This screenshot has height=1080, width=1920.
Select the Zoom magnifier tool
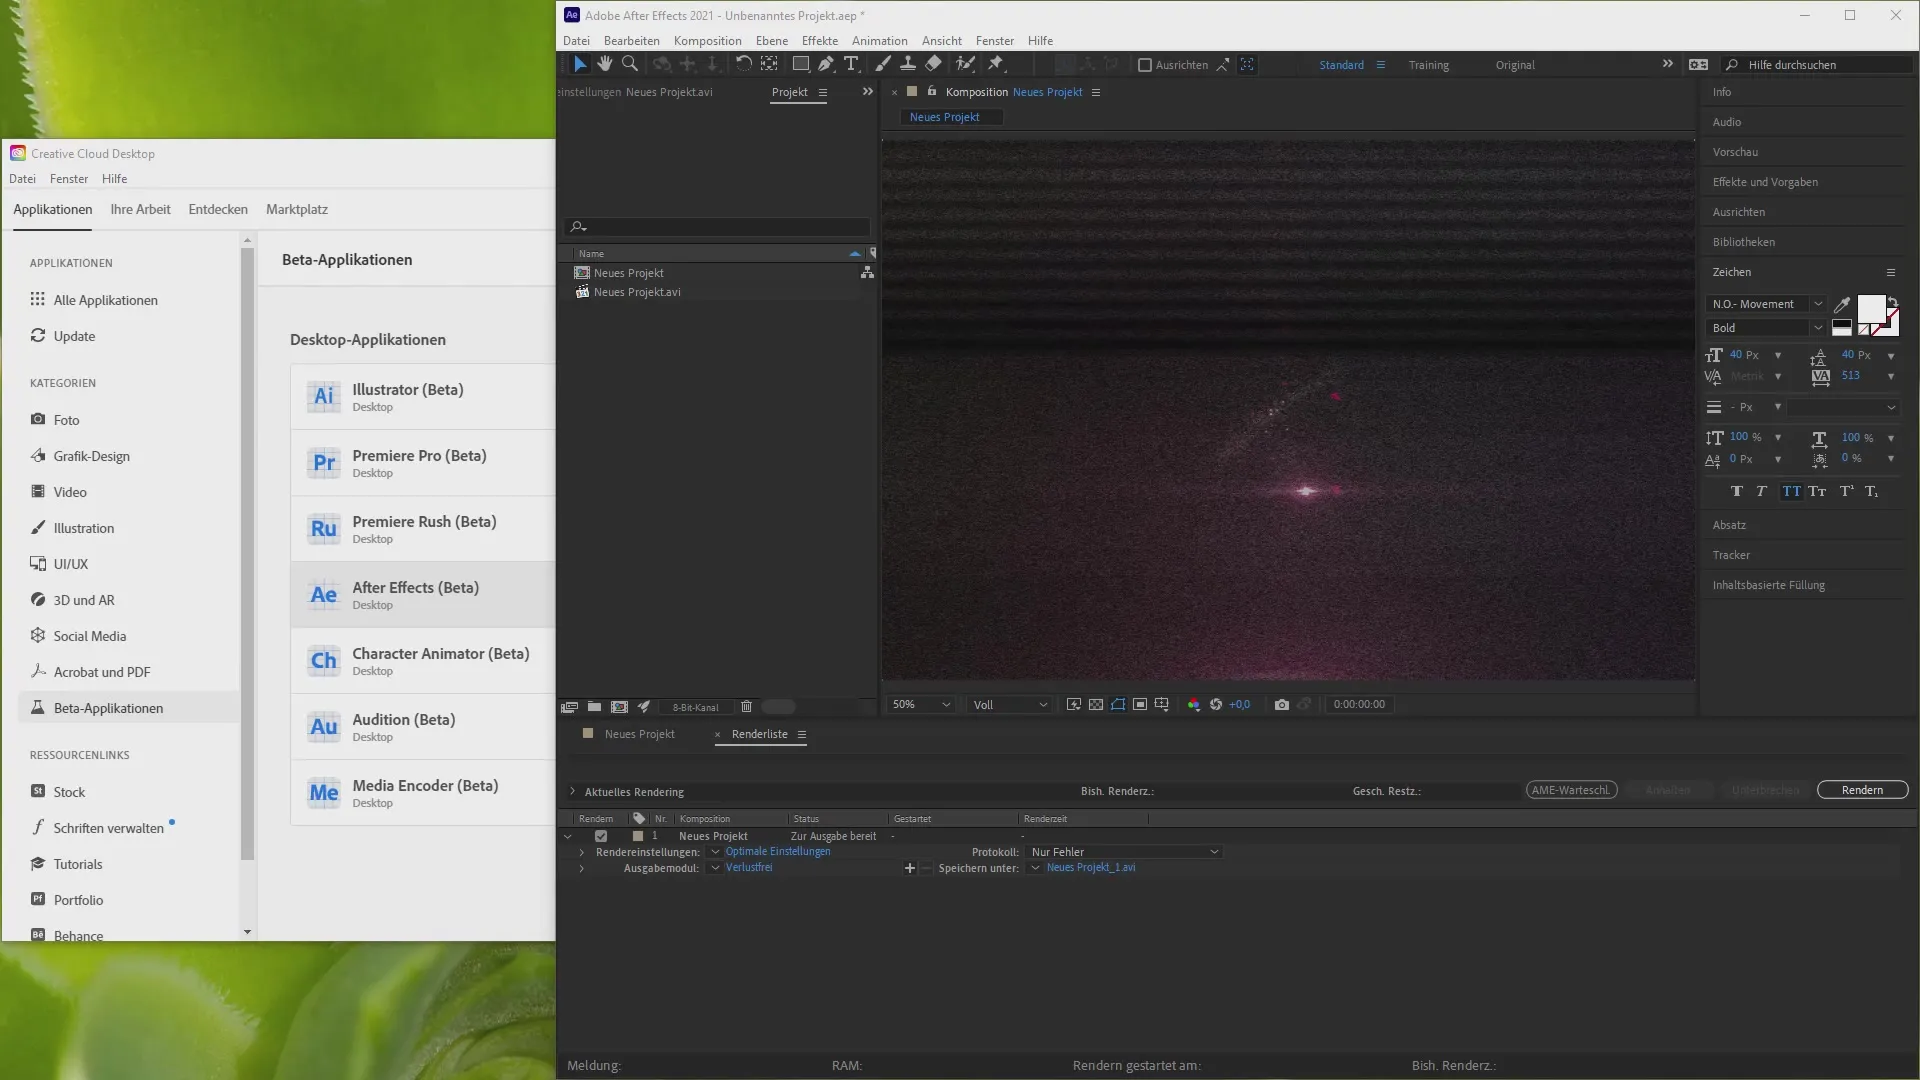point(630,64)
